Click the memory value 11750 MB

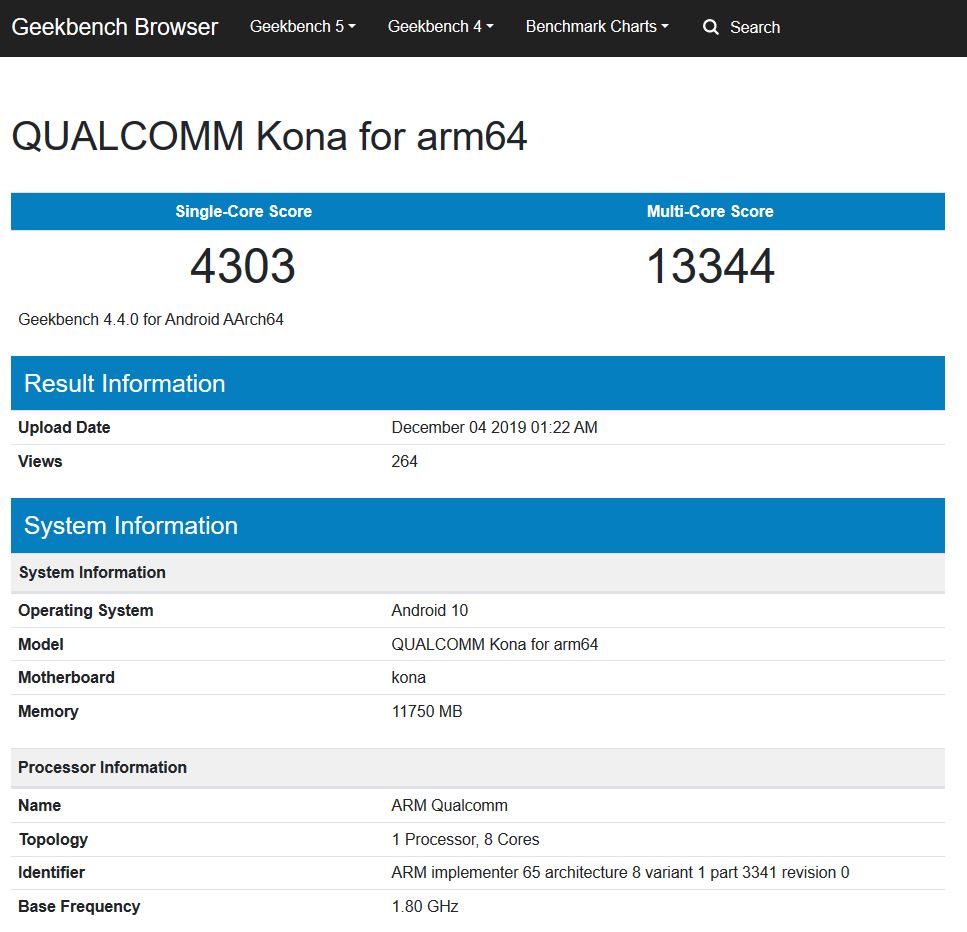(427, 711)
